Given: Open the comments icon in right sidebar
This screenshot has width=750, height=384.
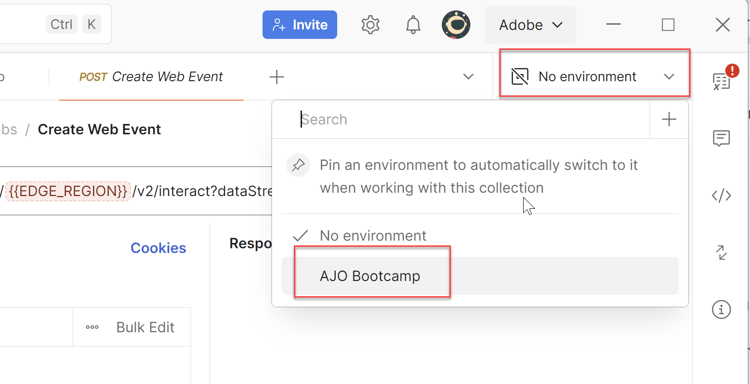Looking at the screenshot, I should pos(721,138).
